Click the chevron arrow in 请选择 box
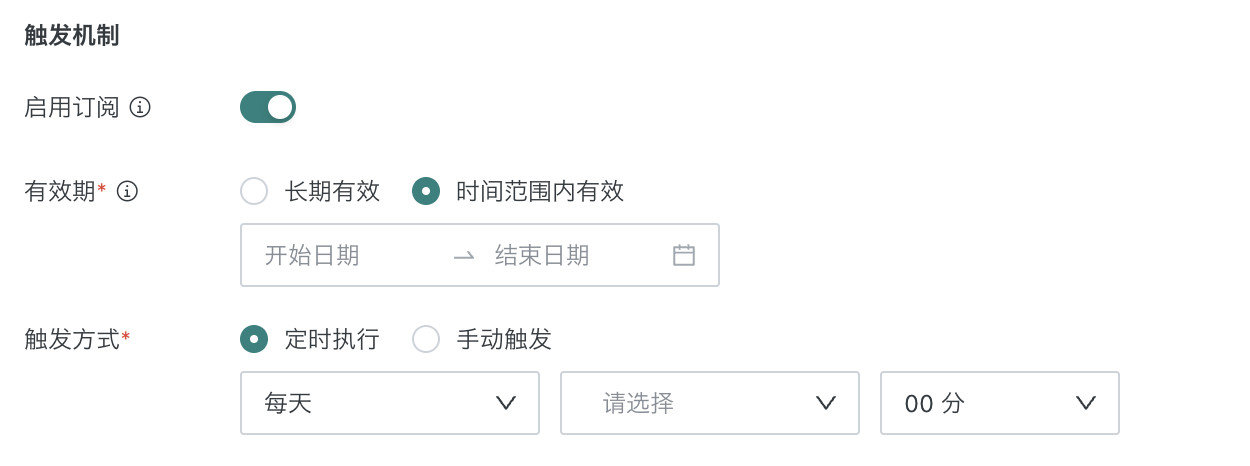The width and height of the screenshot is (1250, 466). [x=826, y=403]
